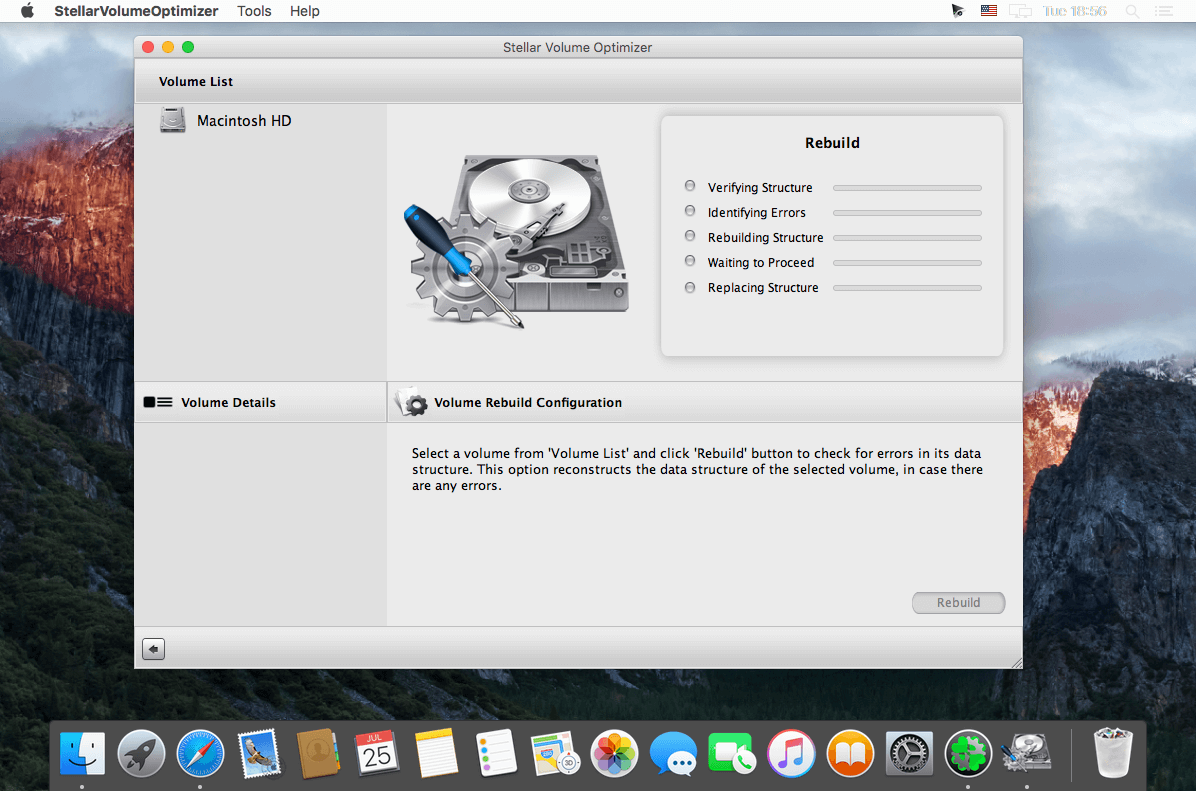The image size is (1196, 791).
Task: Click Waiting to Proceed radio indicator
Action: coord(690,261)
